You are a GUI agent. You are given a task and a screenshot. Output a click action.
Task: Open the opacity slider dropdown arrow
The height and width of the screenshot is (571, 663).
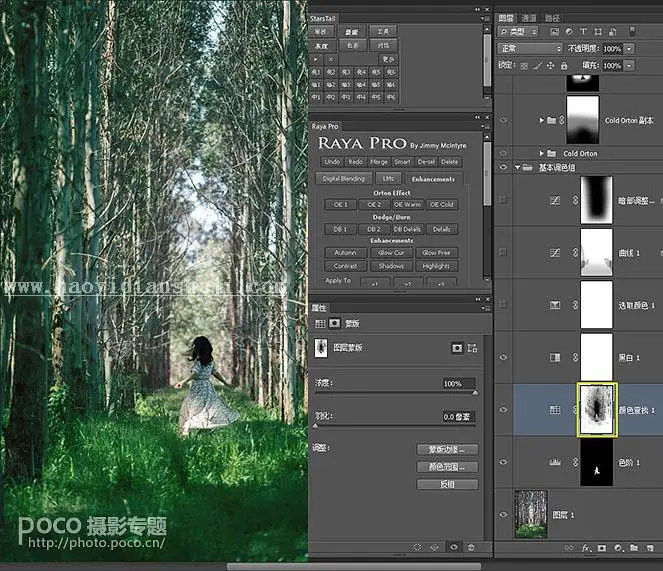tap(630, 49)
